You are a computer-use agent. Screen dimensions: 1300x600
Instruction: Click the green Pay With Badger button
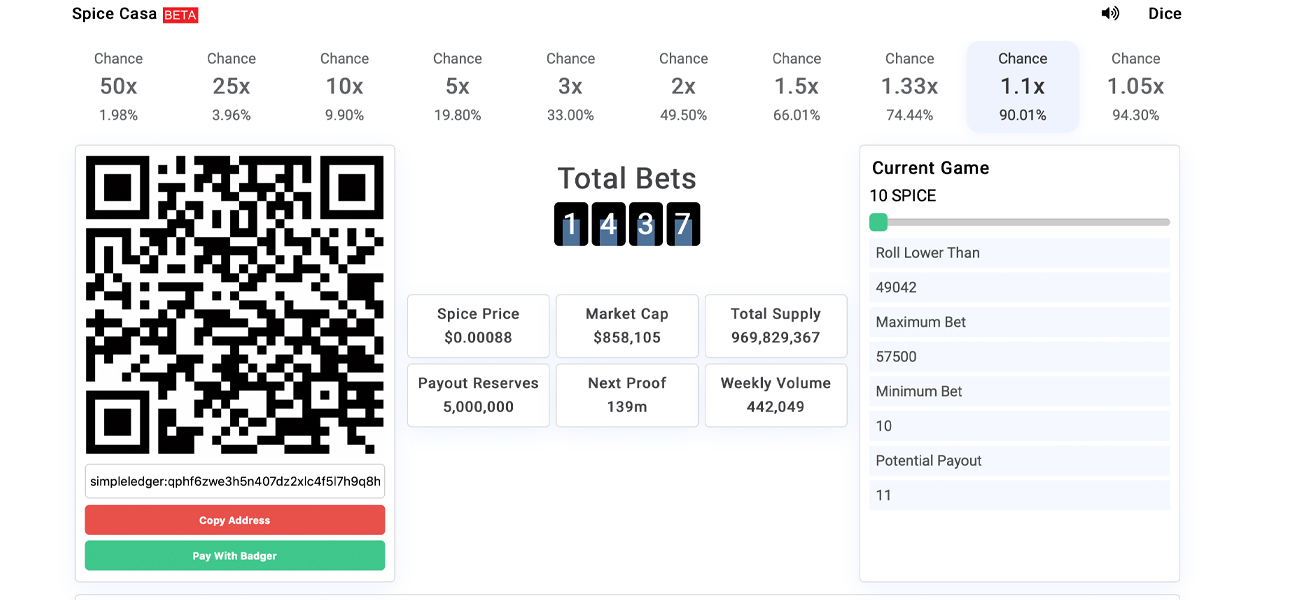(x=235, y=556)
